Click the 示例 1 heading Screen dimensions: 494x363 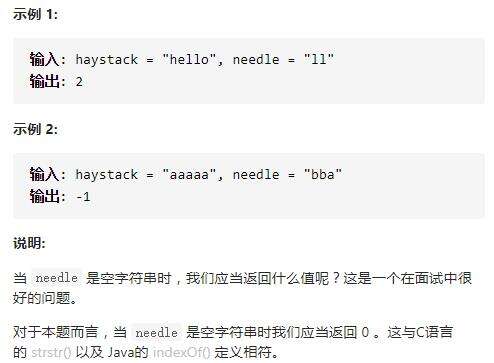(x=35, y=14)
